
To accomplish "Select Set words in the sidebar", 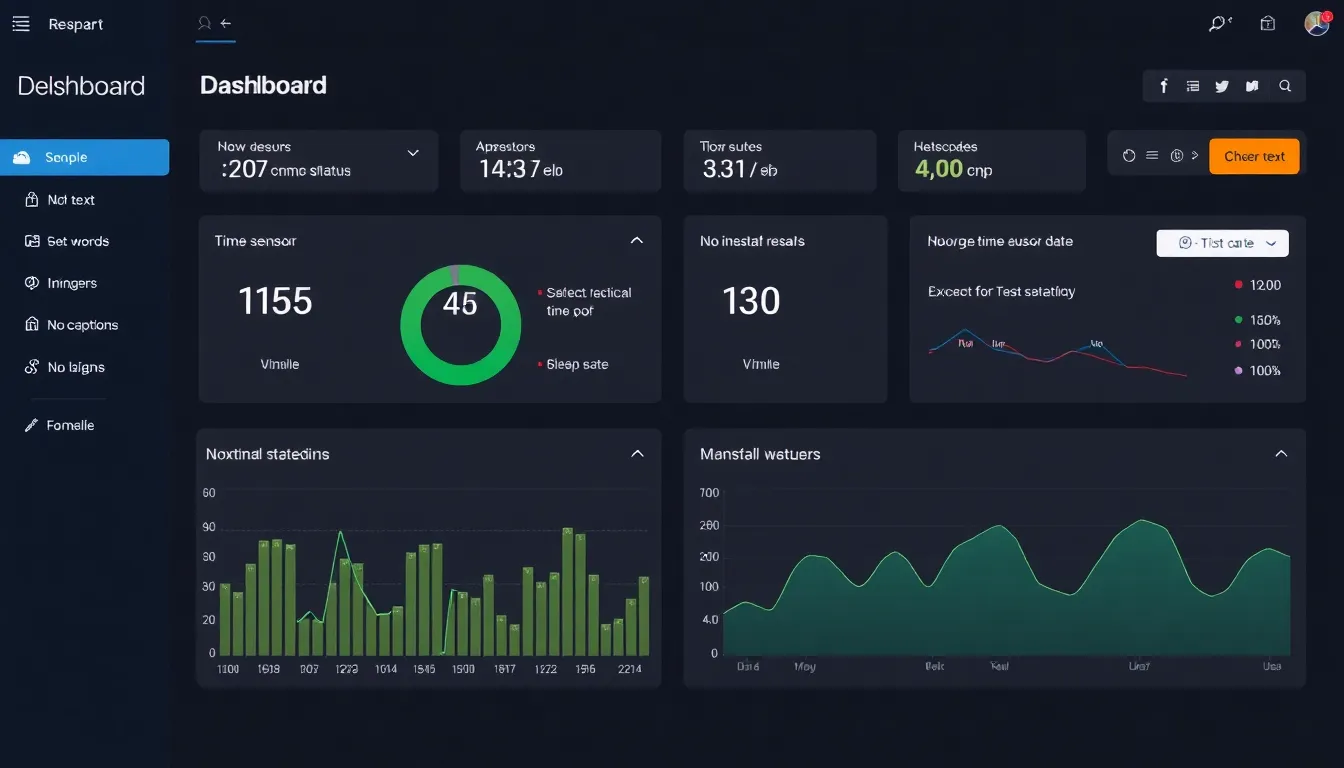I will 77,241.
